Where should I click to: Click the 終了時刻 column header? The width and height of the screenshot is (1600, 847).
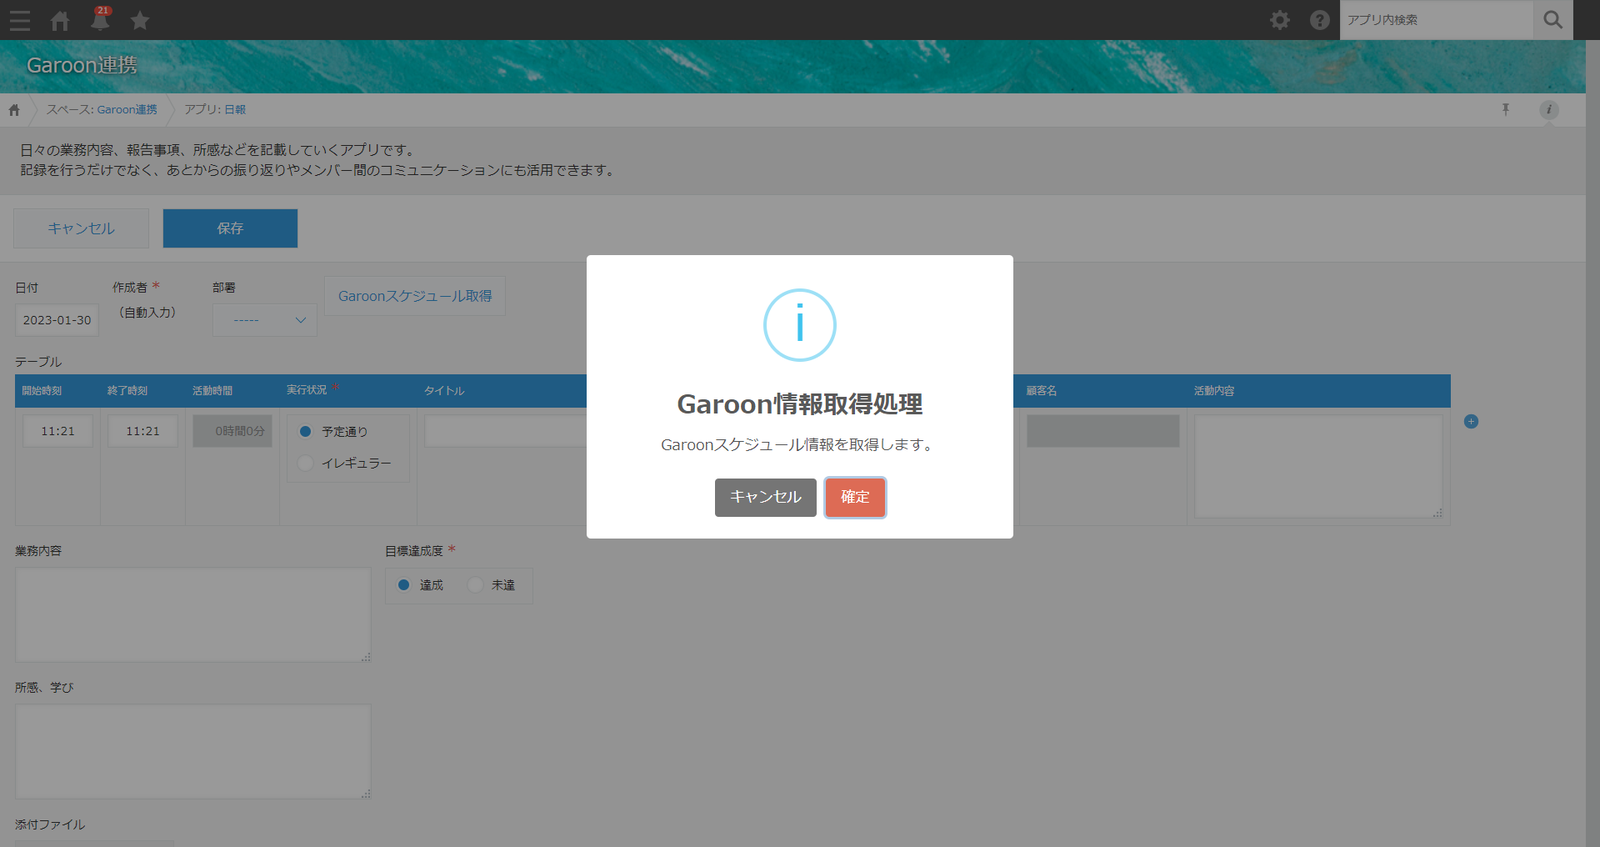127,391
